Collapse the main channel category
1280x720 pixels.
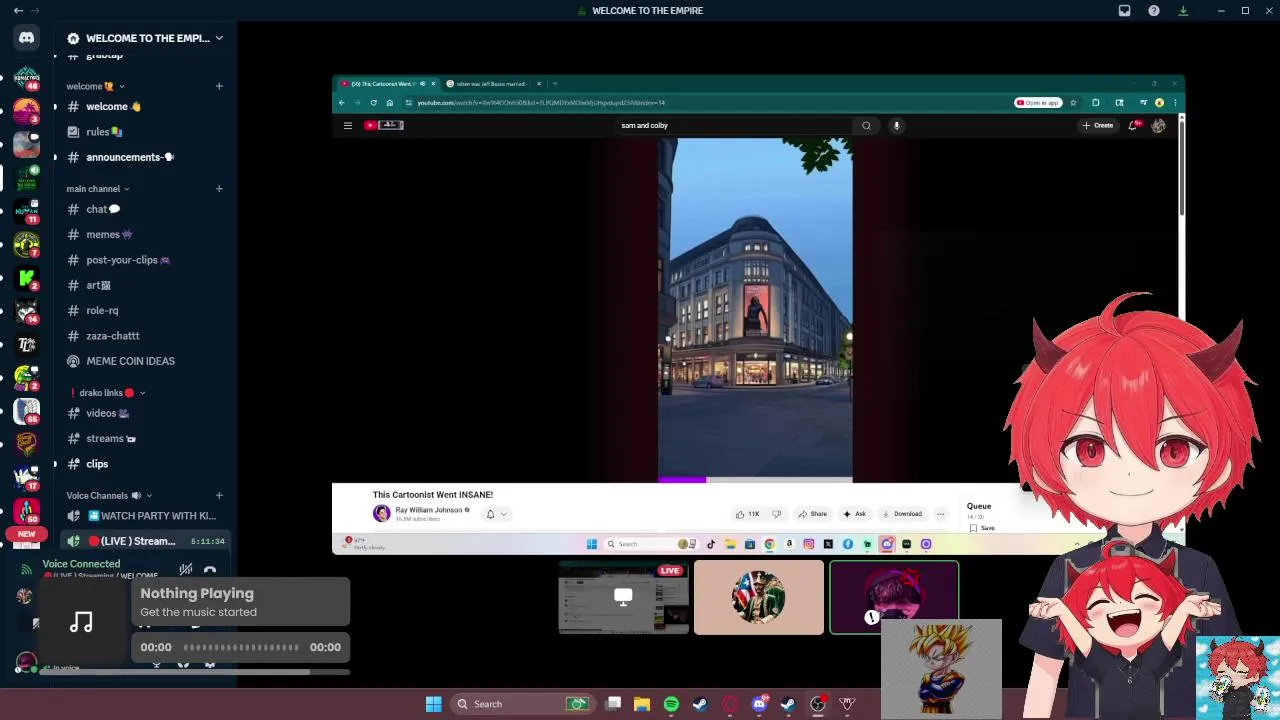98,188
